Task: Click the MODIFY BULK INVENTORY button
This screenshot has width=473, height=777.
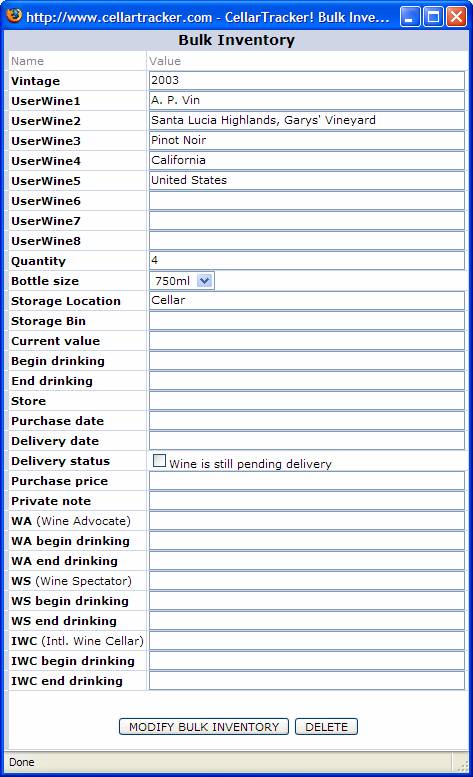Action: click(x=204, y=727)
